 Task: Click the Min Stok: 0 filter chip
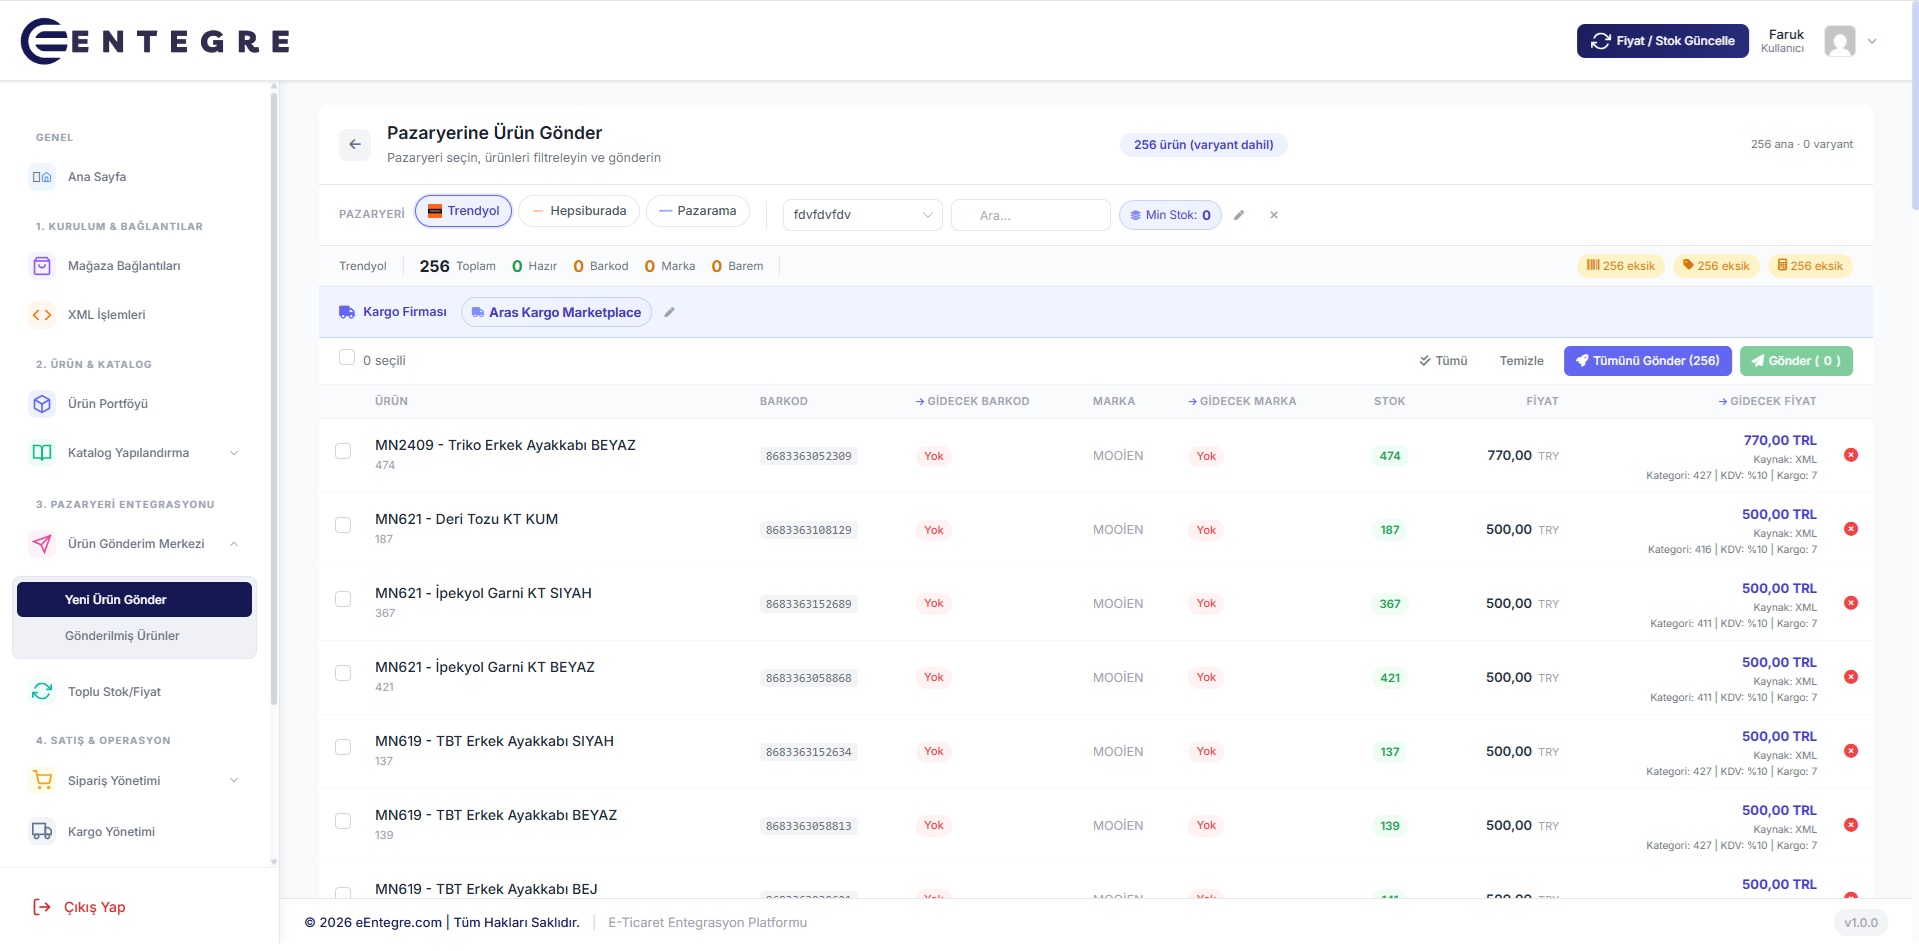click(1170, 215)
